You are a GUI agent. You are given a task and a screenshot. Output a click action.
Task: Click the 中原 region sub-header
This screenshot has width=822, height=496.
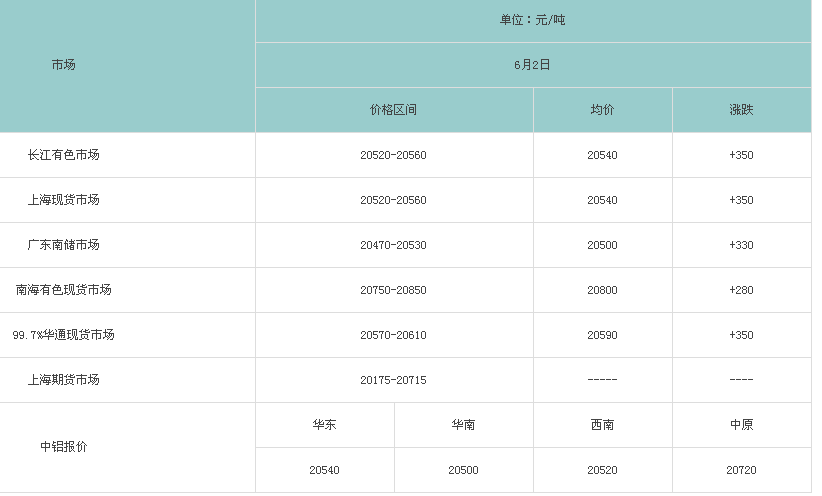(x=741, y=425)
